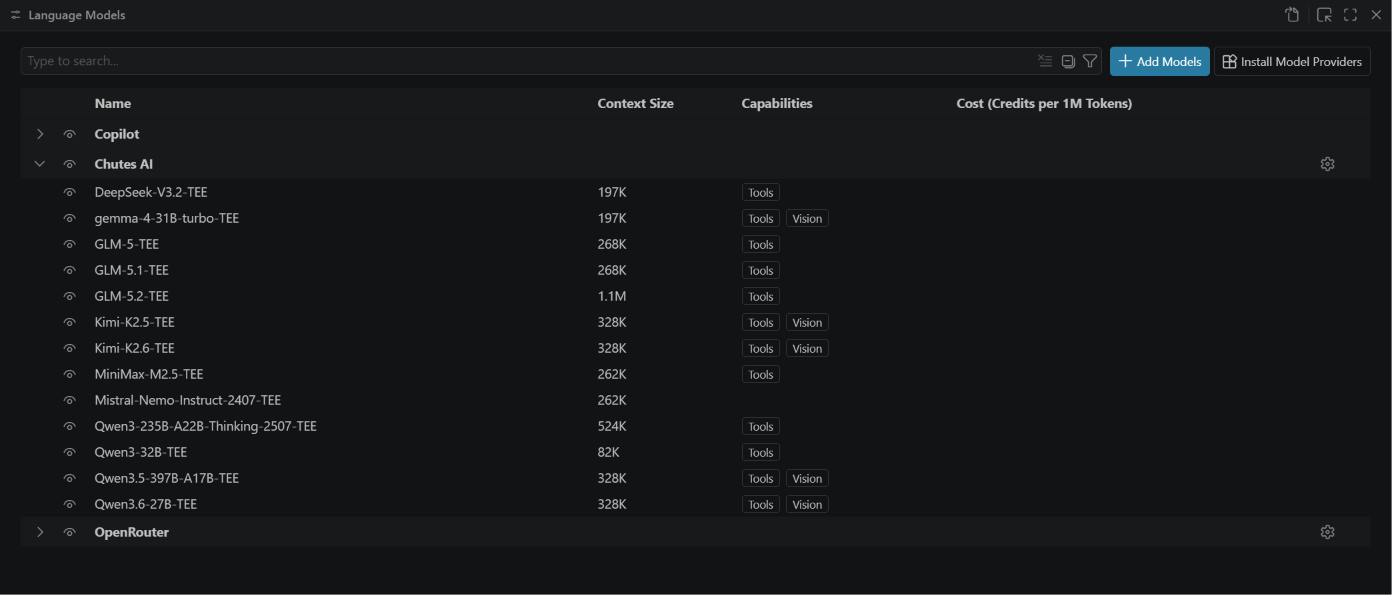Click Vision tag on Kimi-K2.5-TEE row

click(807, 322)
